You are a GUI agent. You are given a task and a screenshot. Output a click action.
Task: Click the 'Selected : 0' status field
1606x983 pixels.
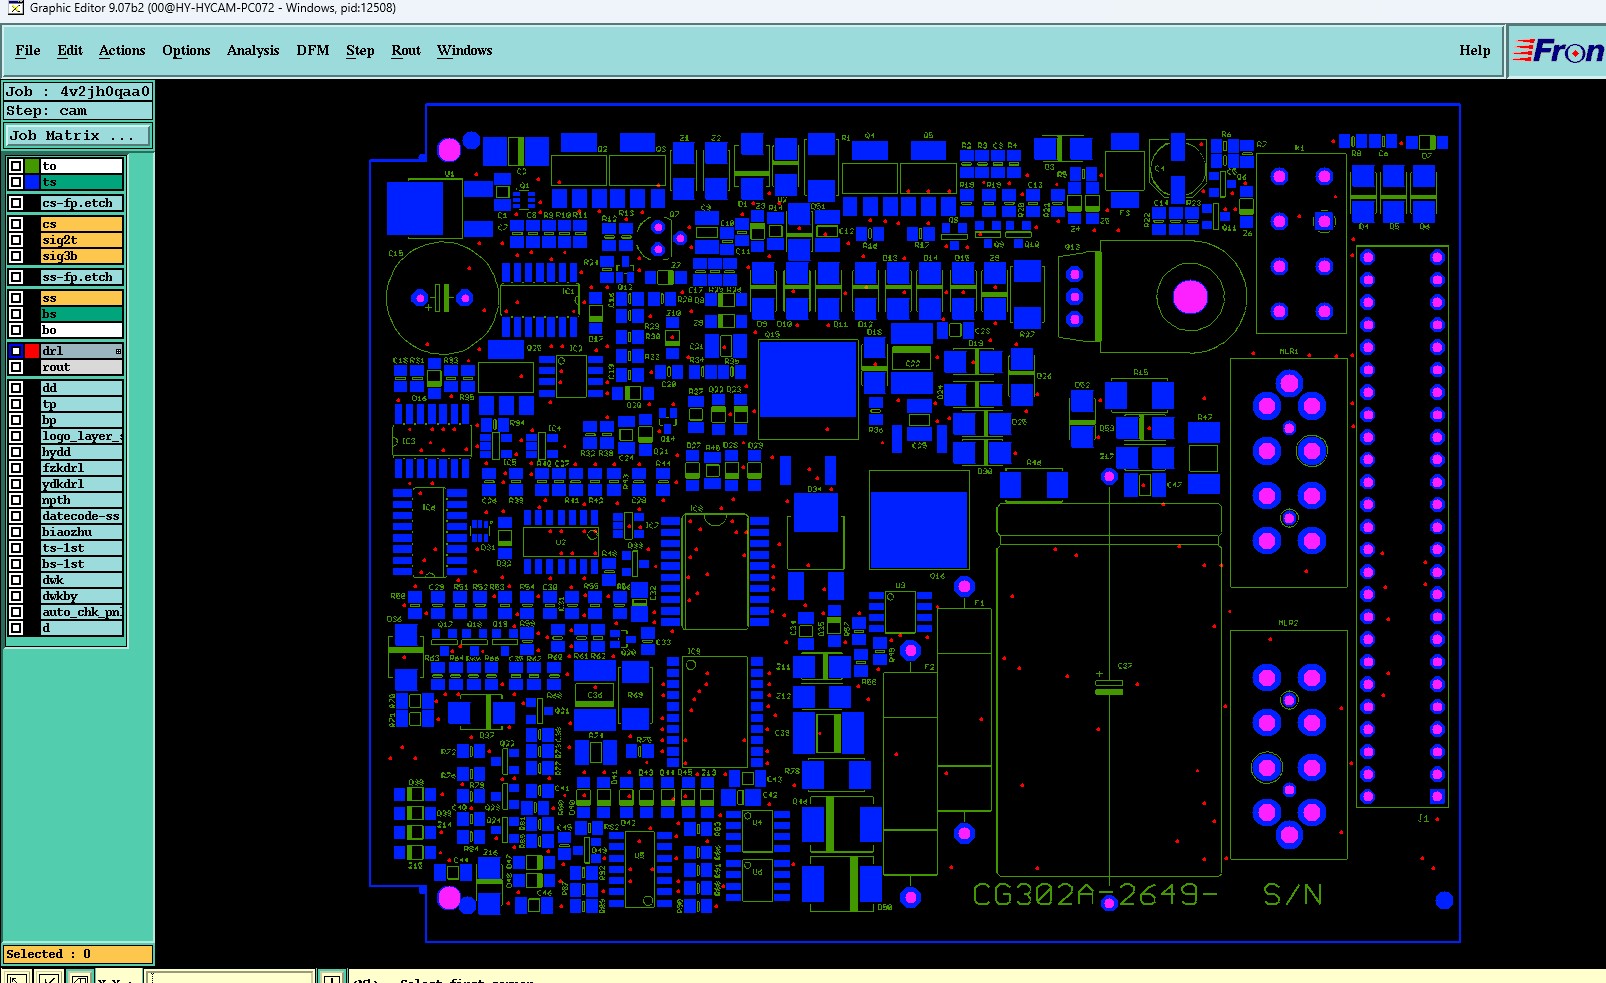pyautogui.click(x=78, y=954)
